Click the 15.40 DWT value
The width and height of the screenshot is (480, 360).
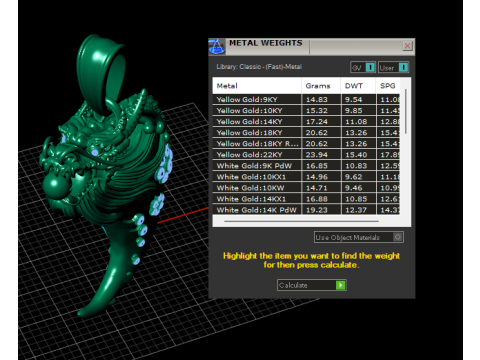pyautogui.click(x=356, y=154)
